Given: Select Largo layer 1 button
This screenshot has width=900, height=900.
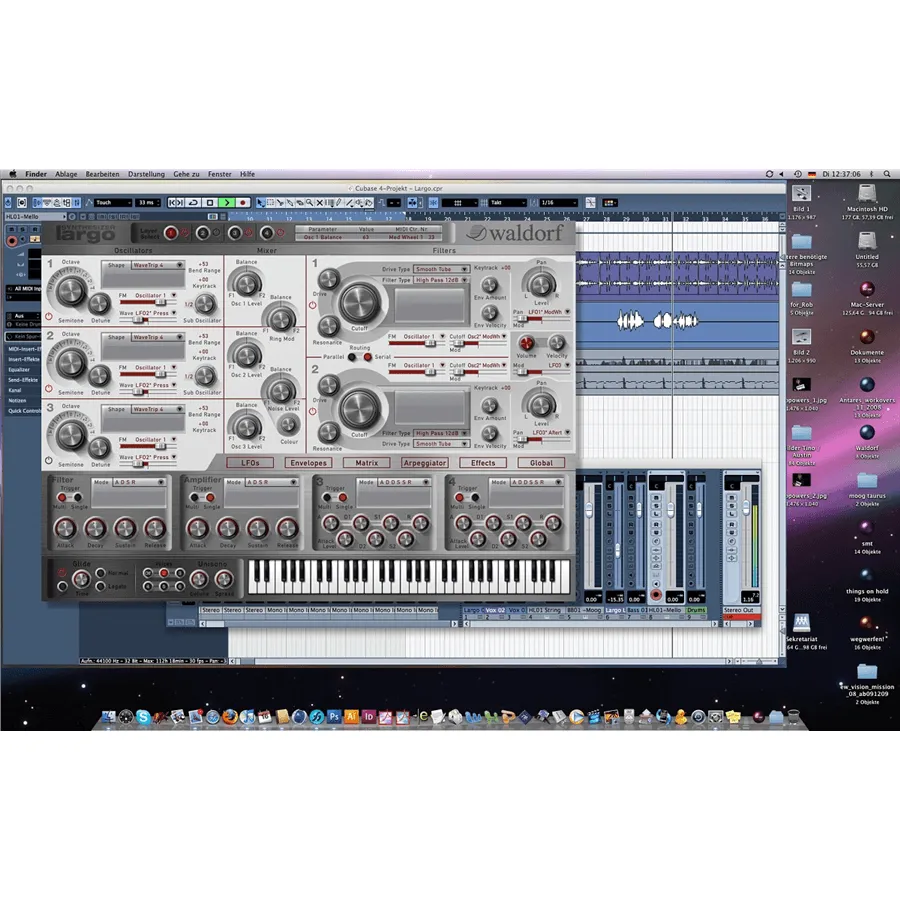Looking at the screenshot, I should [x=170, y=233].
